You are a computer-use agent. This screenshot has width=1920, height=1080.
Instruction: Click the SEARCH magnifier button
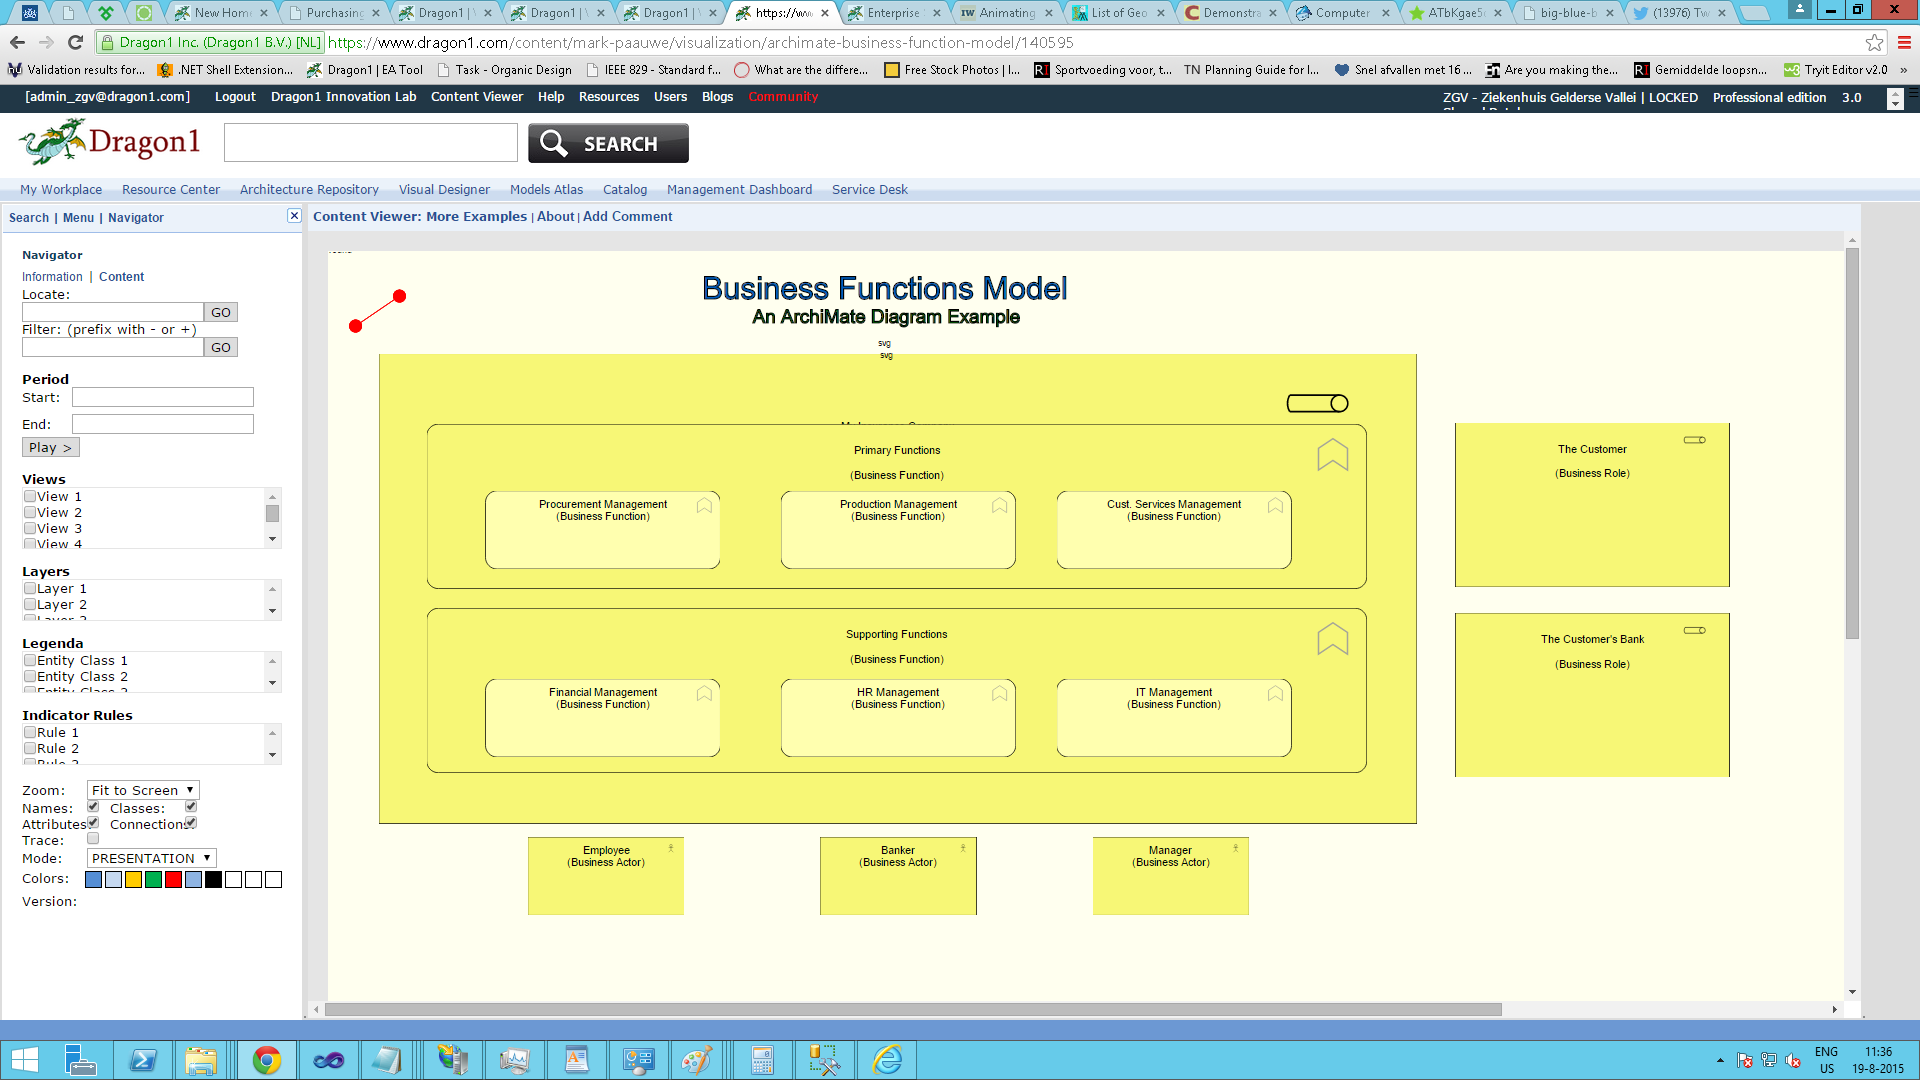[x=608, y=143]
